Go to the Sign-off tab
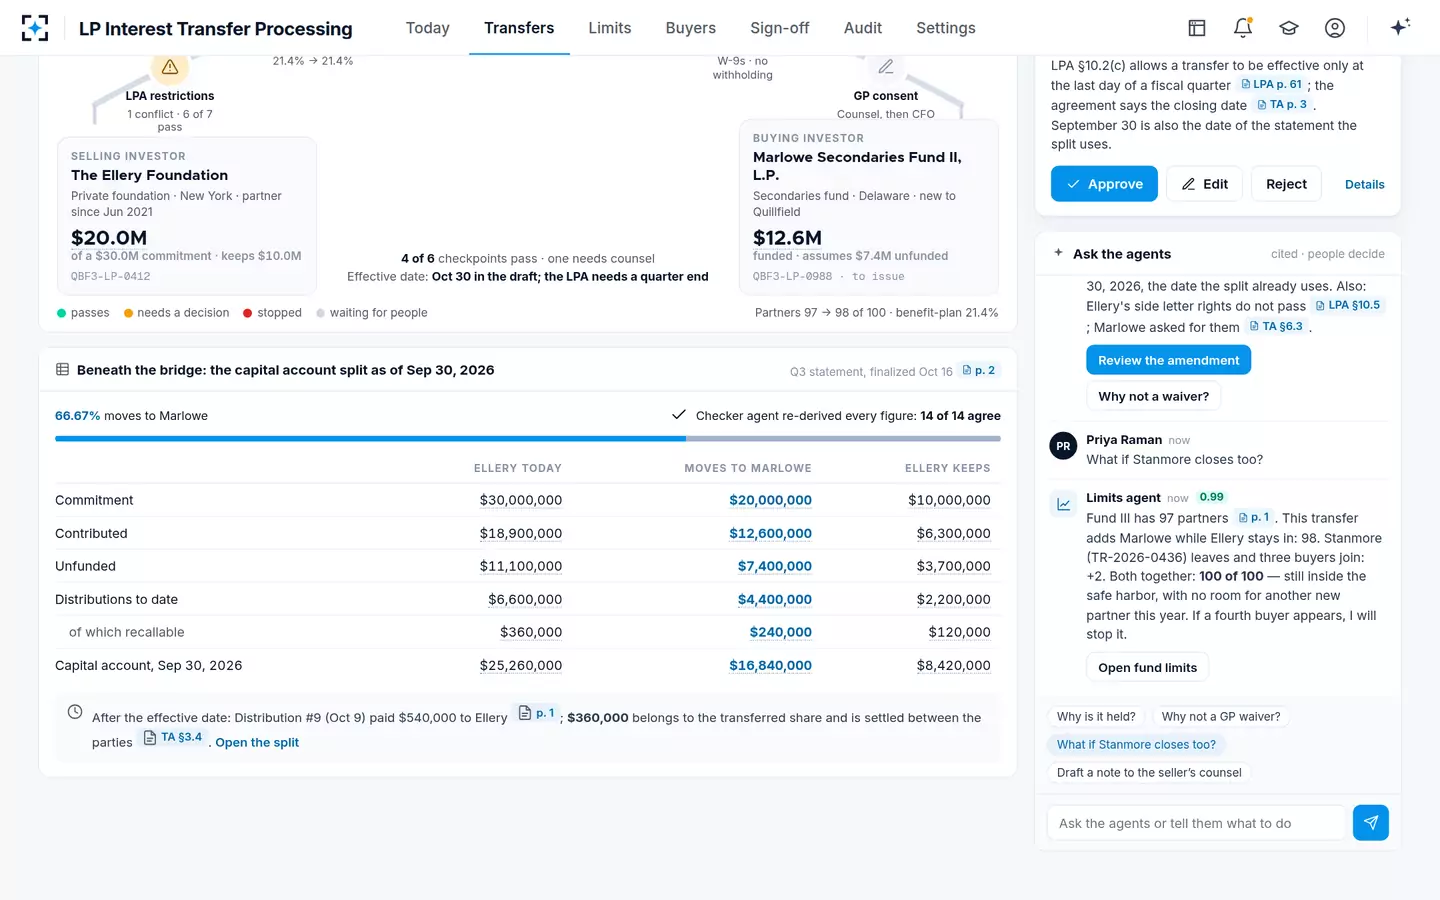Screen dimensions: 1440x900 coord(780,28)
